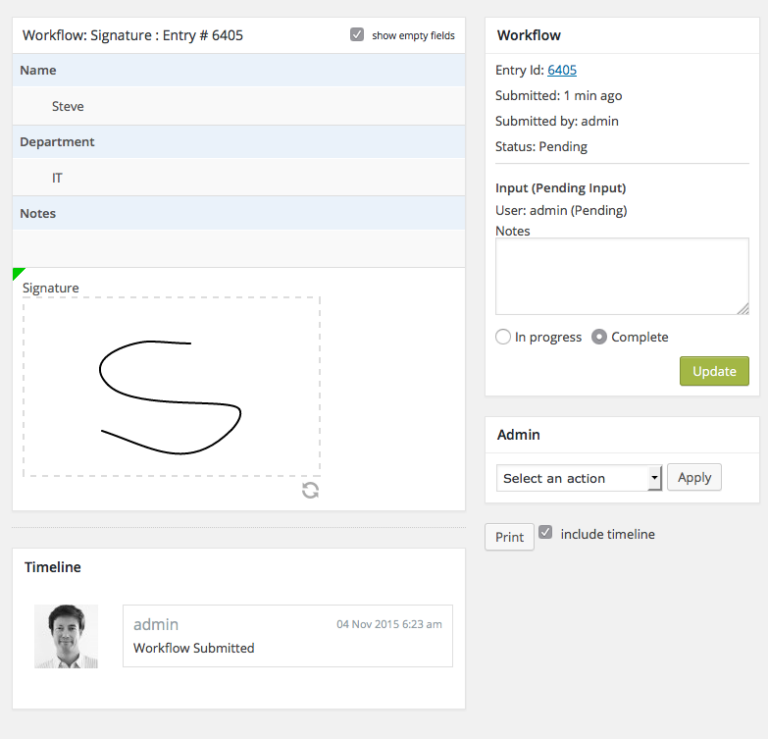Click the green corner marker above Signature
The width and height of the screenshot is (768, 739).
click(x=17, y=272)
